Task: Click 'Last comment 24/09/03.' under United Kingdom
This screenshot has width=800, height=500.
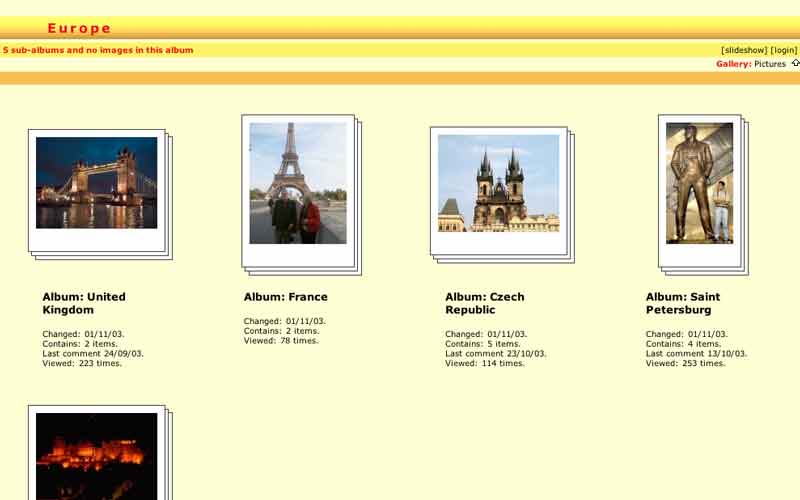Action: [x=93, y=354]
